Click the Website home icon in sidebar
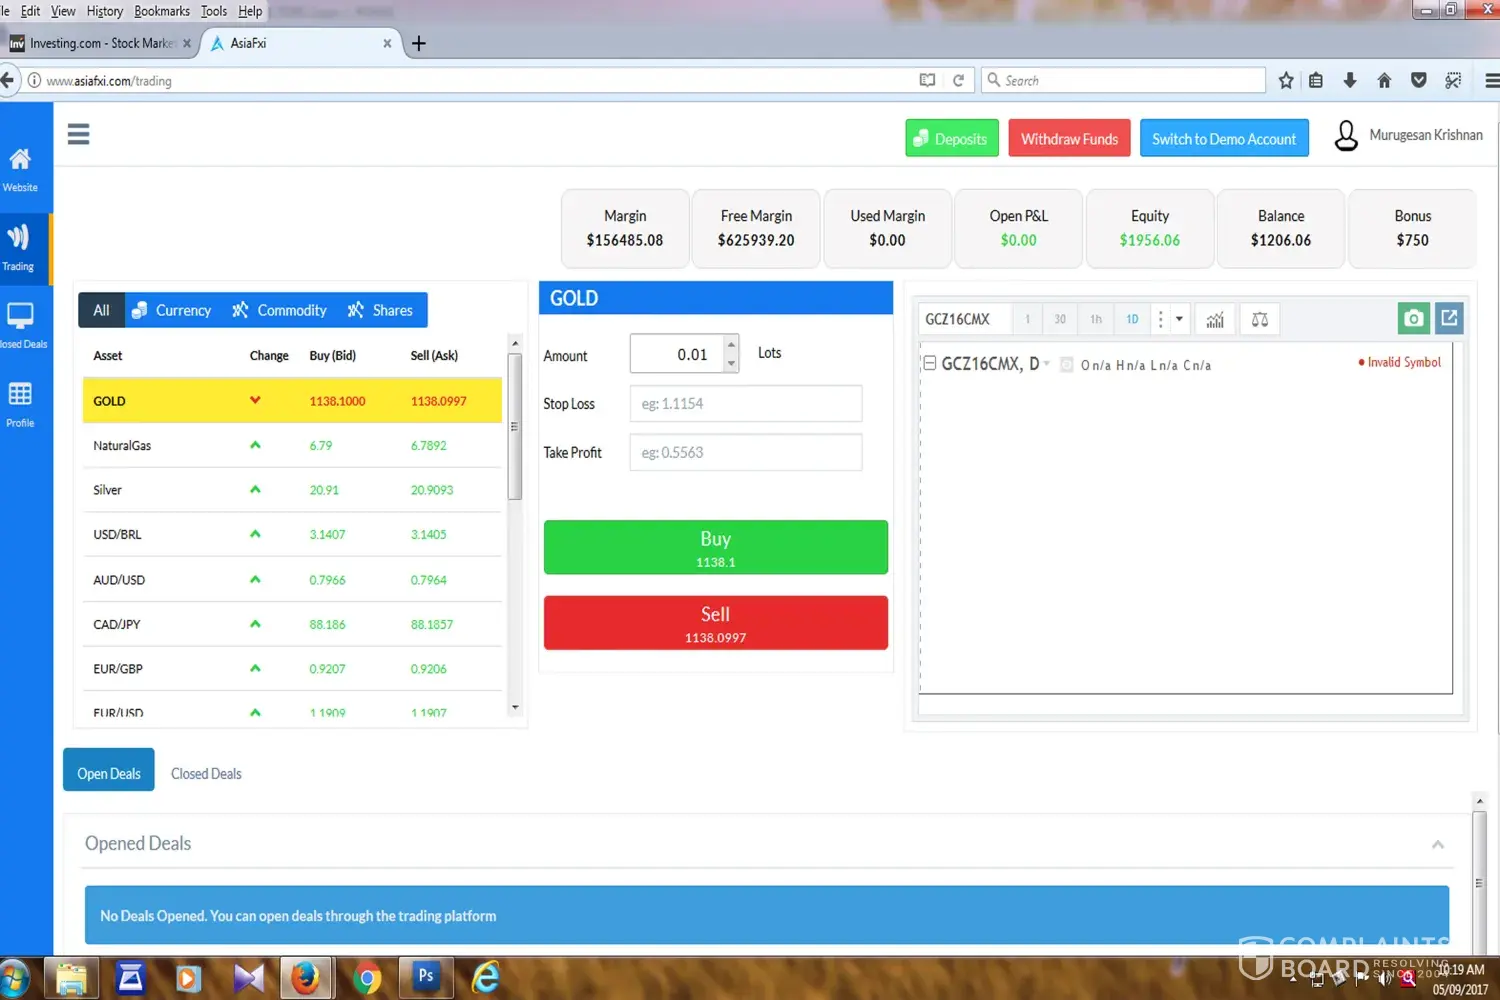The height and width of the screenshot is (1000, 1500). tap(20, 168)
